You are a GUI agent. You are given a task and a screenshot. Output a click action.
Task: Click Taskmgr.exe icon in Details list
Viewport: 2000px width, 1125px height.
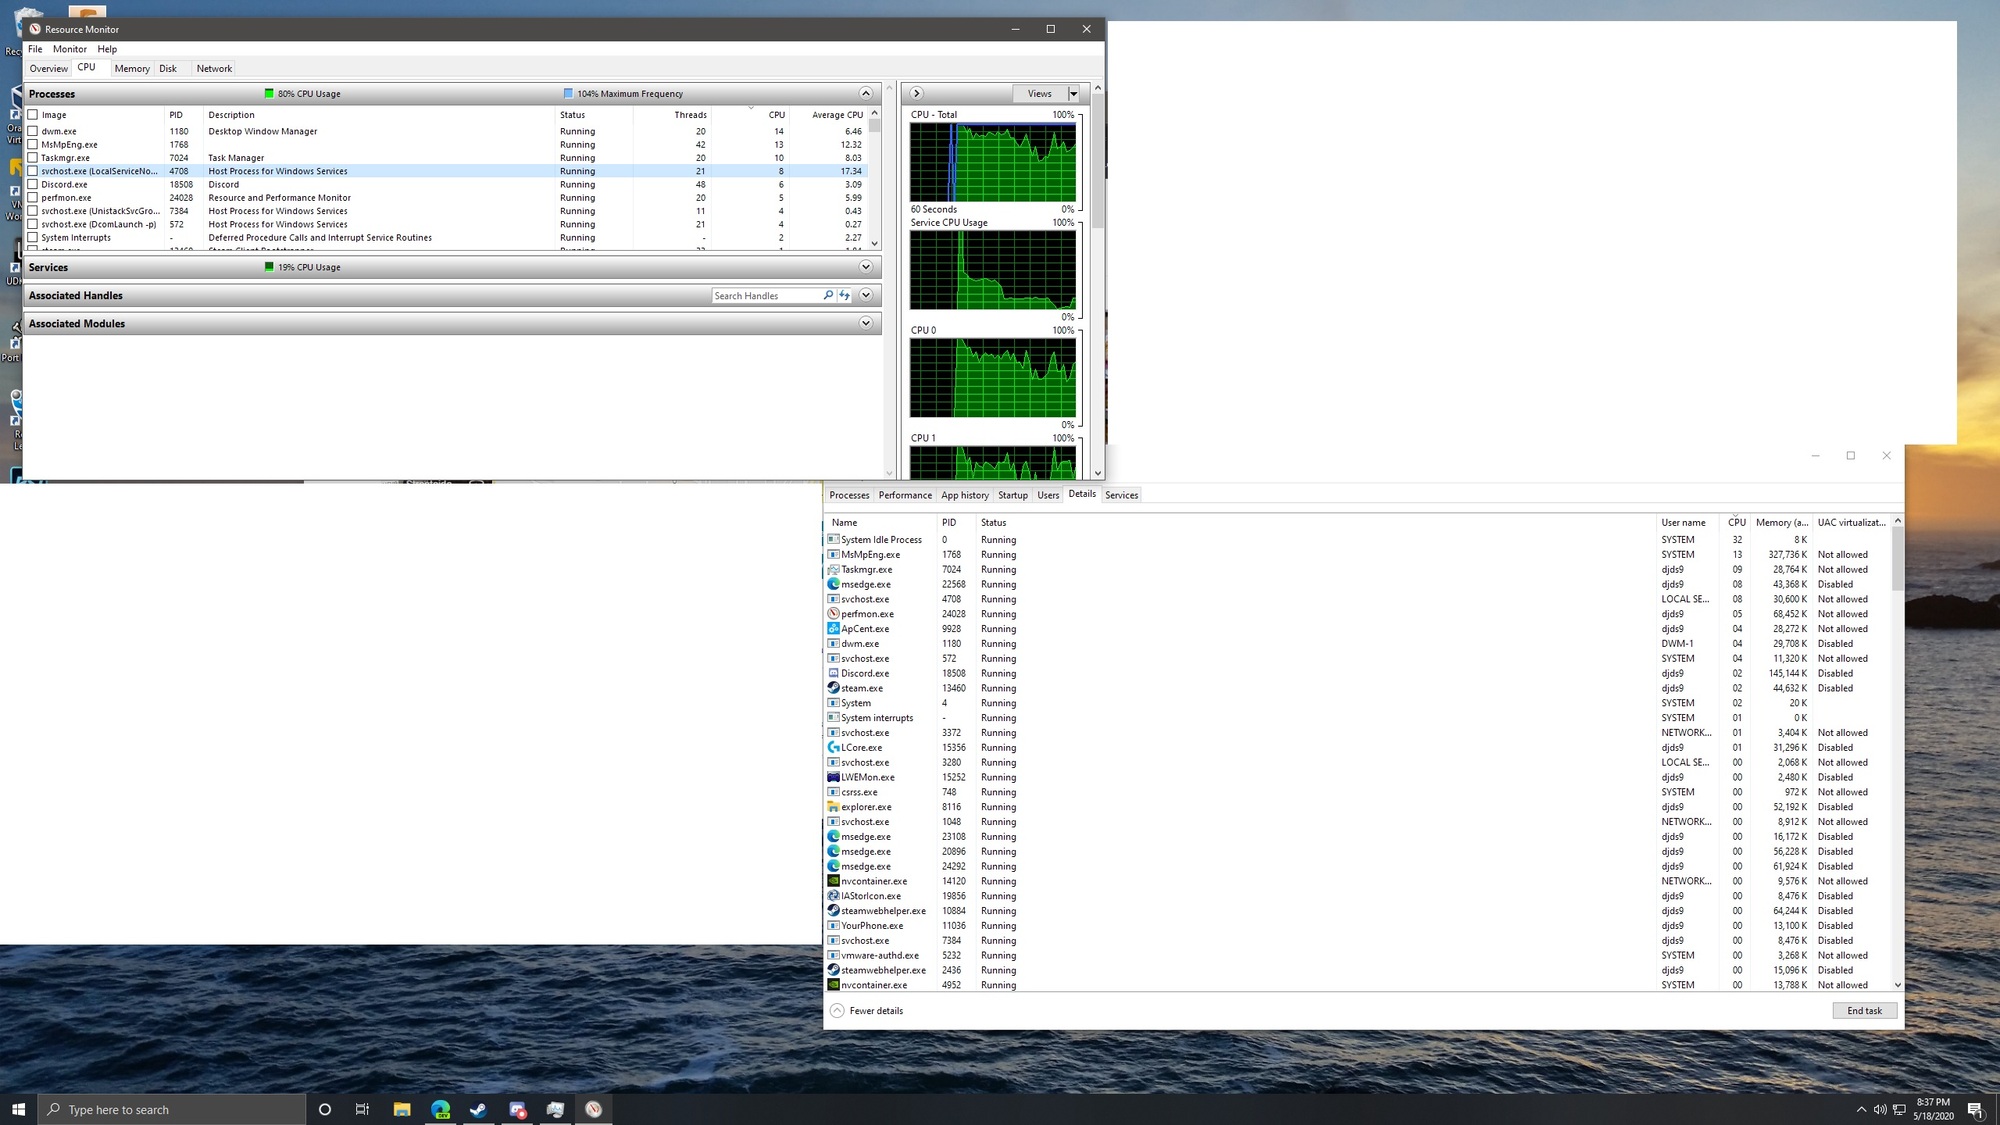[833, 569]
